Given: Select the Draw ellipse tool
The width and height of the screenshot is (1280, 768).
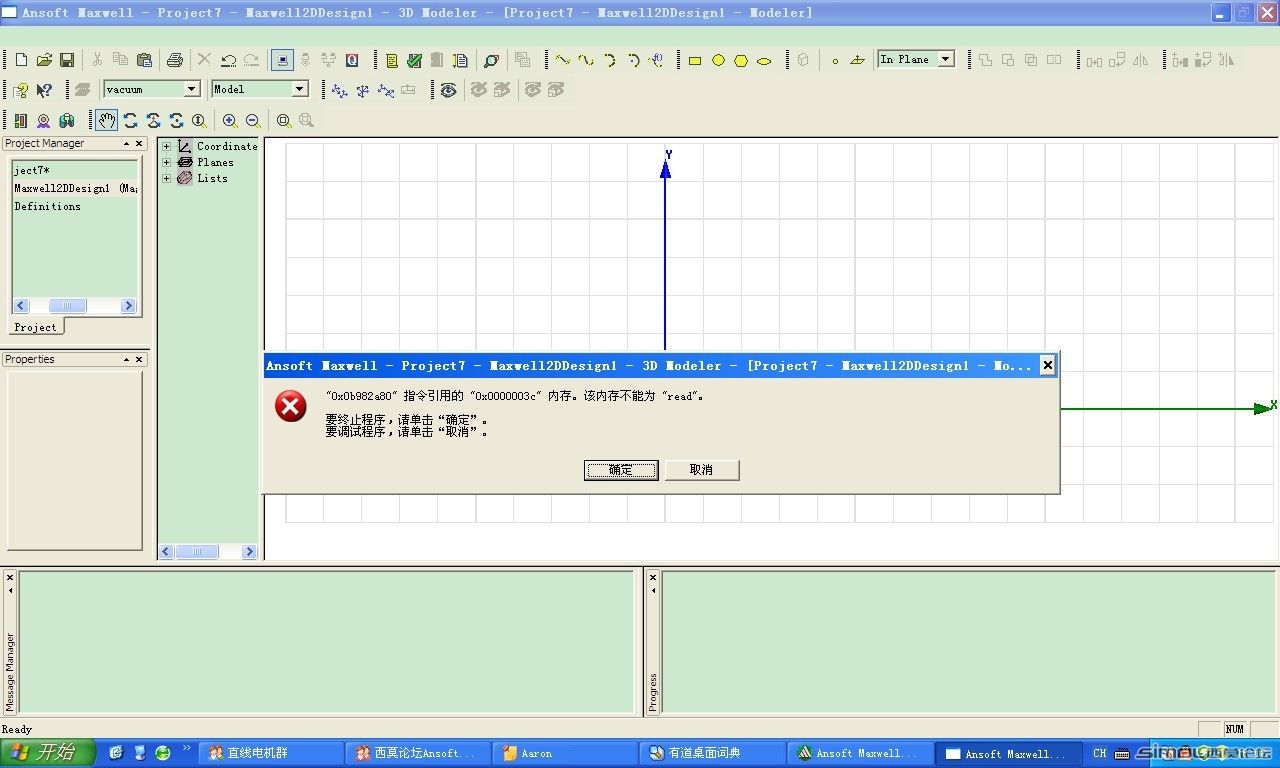Looking at the screenshot, I should pos(764,60).
